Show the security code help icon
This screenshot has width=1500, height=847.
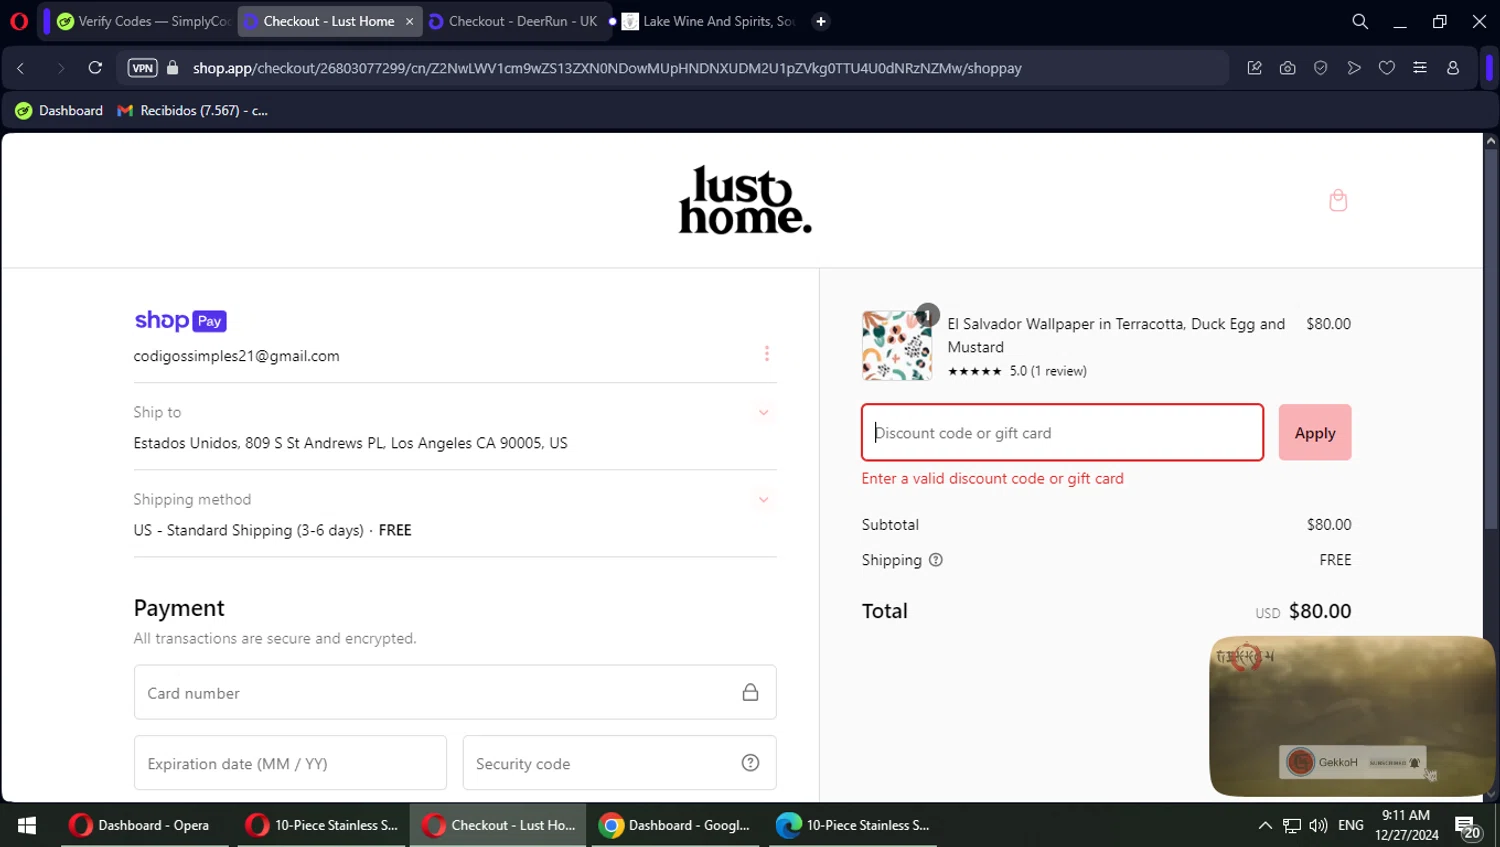click(x=750, y=763)
